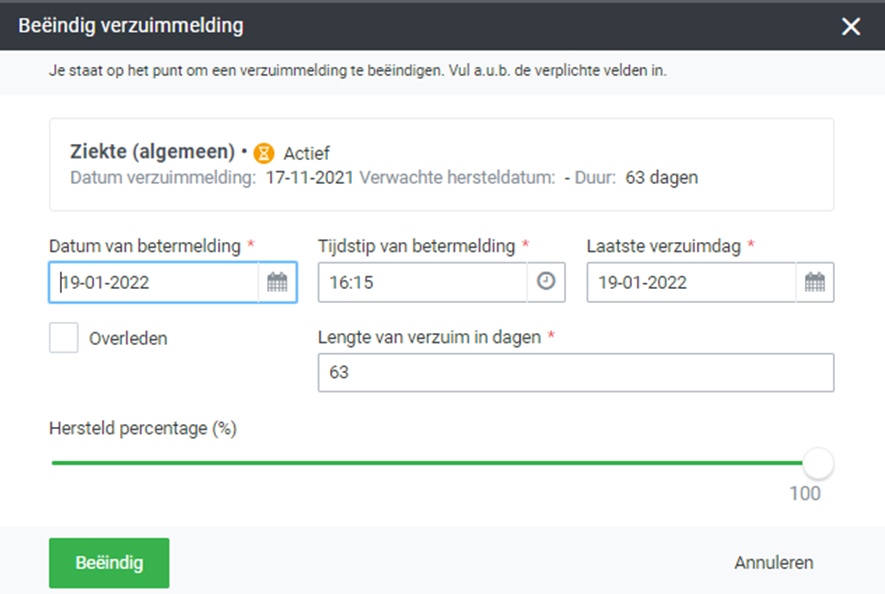Image resolution: width=885 pixels, height=594 pixels.
Task: Click the middle of the Hersteld percentage track
Action: tap(434, 463)
